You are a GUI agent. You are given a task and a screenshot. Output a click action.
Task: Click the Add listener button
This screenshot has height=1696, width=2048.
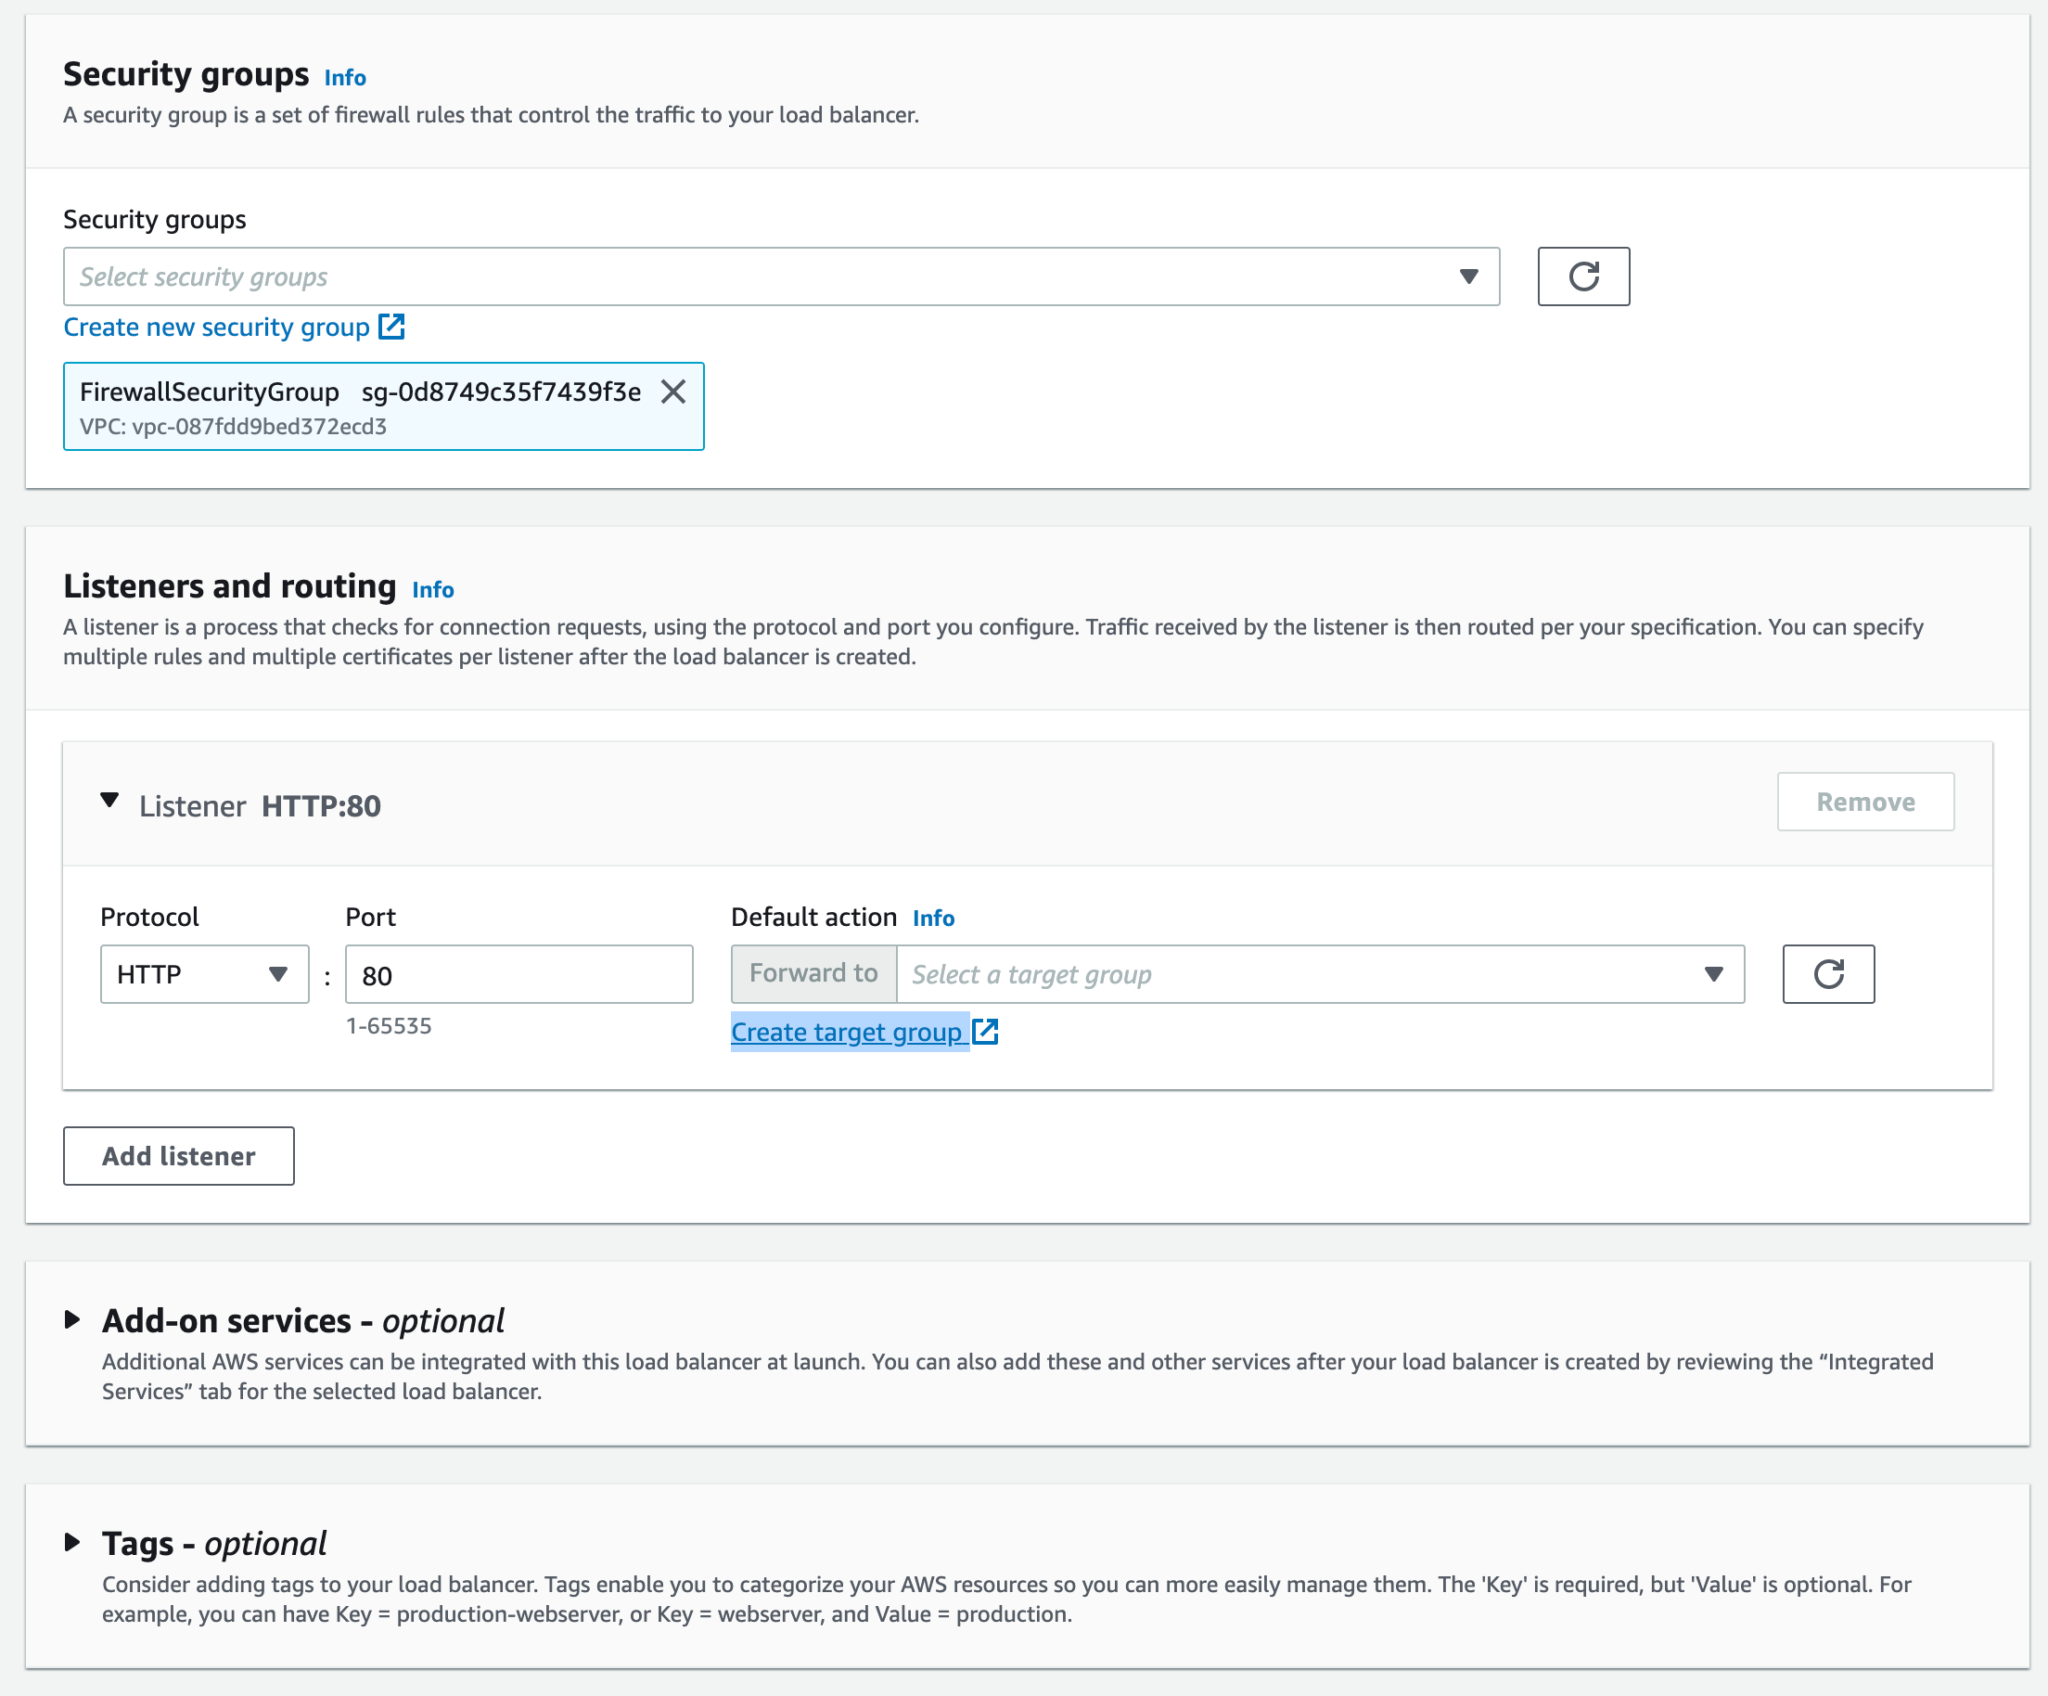coord(179,1156)
